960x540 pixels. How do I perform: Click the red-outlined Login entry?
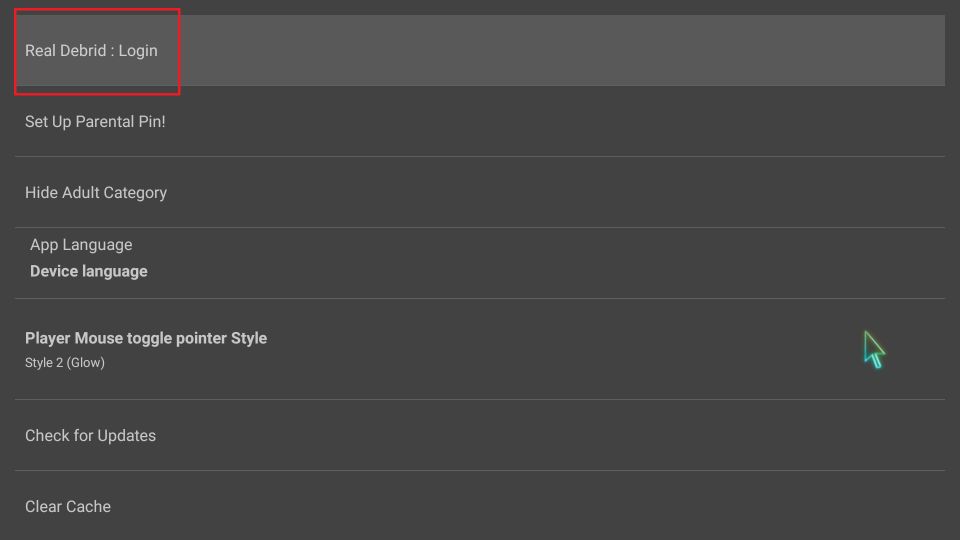click(x=97, y=51)
